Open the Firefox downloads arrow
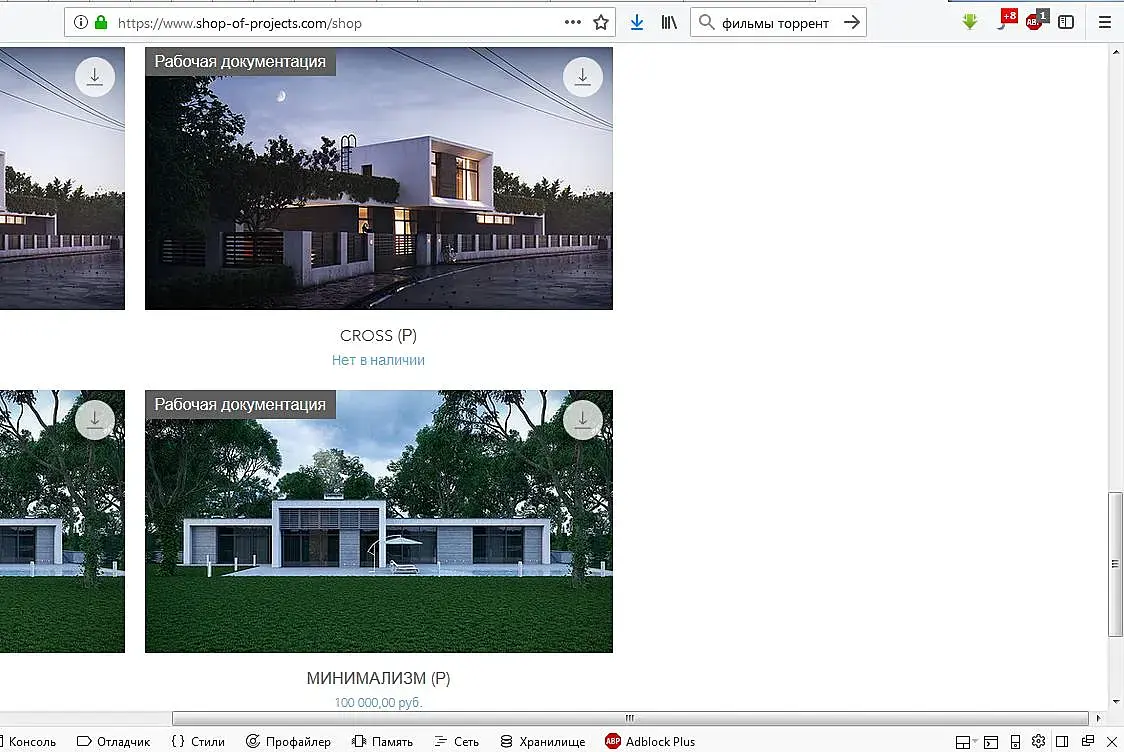The image size is (1124, 752). (637, 22)
